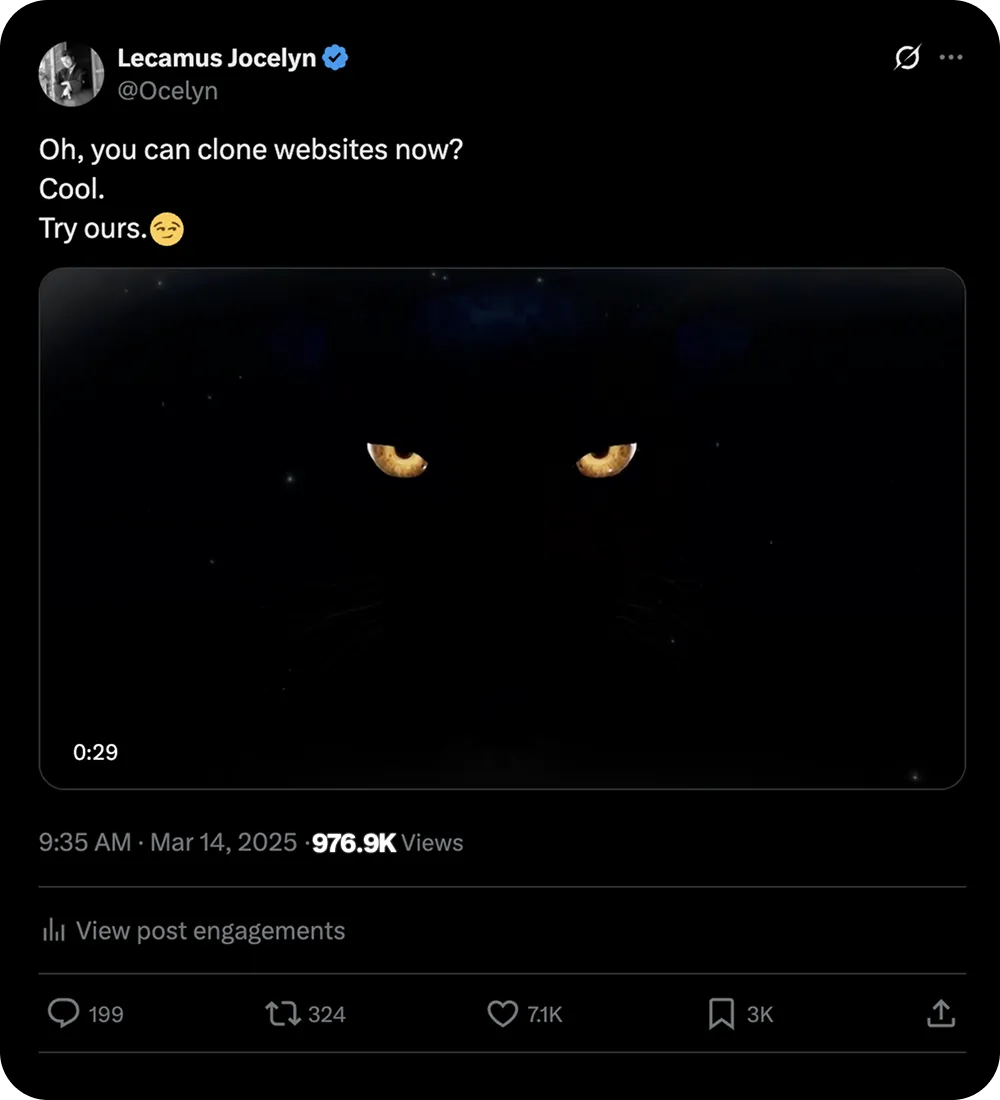Bookmark this post using the bookmark icon

coord(721,1014)
